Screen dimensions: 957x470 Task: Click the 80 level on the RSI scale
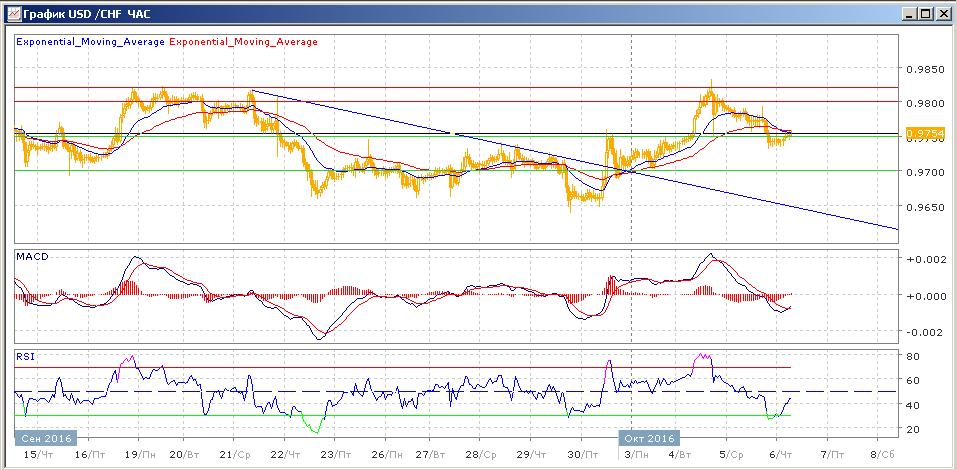(x=913, y=356)
